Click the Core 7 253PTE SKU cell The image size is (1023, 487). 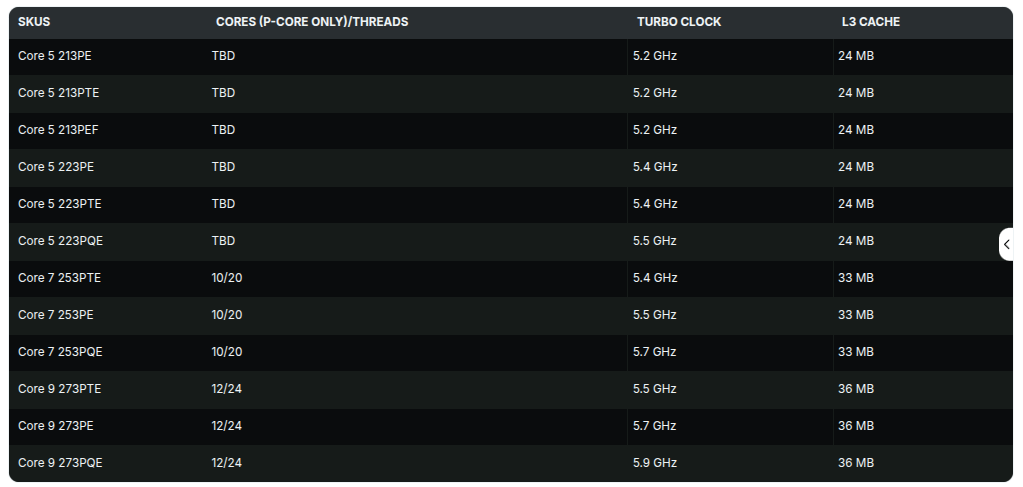[60, 278]
